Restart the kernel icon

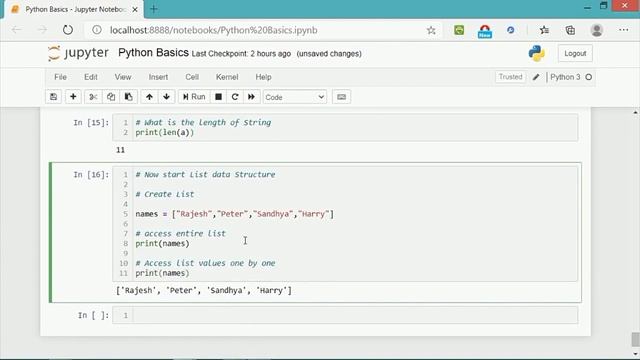coord(235,97)
